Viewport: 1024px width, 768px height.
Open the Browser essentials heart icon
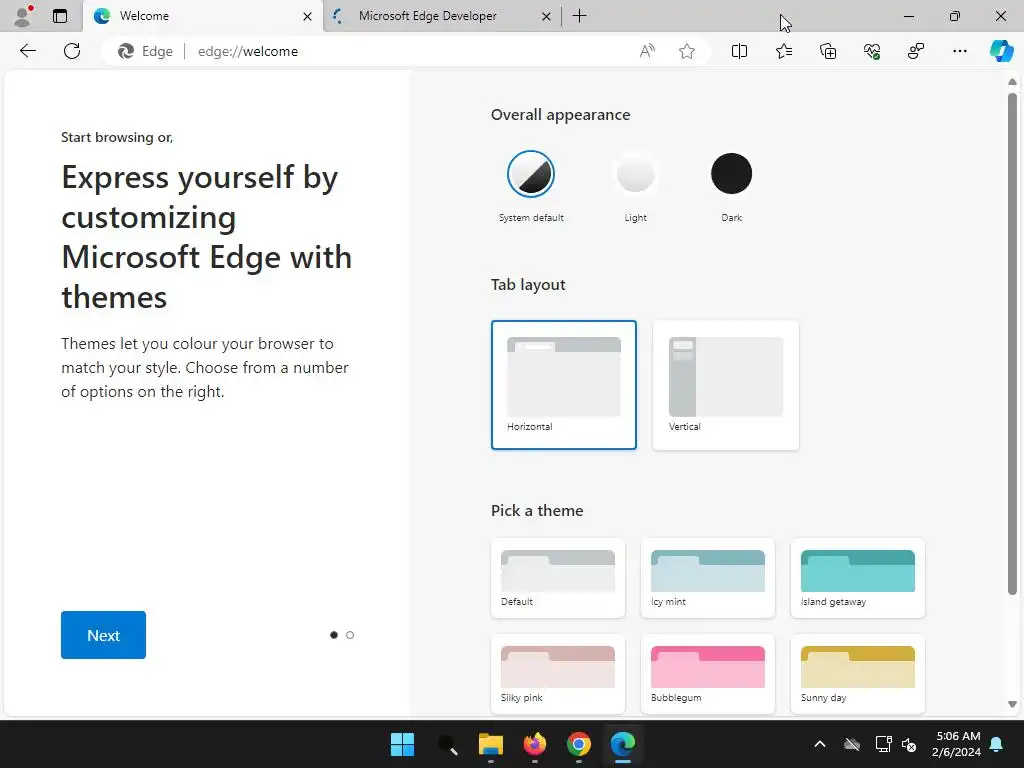pyautogui.click(x=872, y=51)
